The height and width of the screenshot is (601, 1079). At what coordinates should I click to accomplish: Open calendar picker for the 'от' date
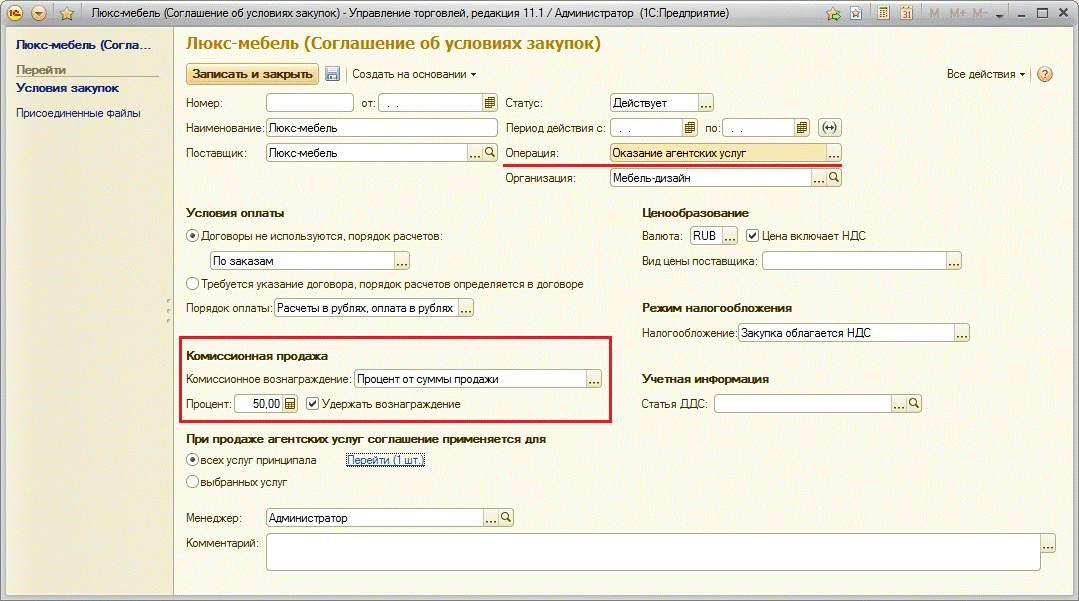490,102
